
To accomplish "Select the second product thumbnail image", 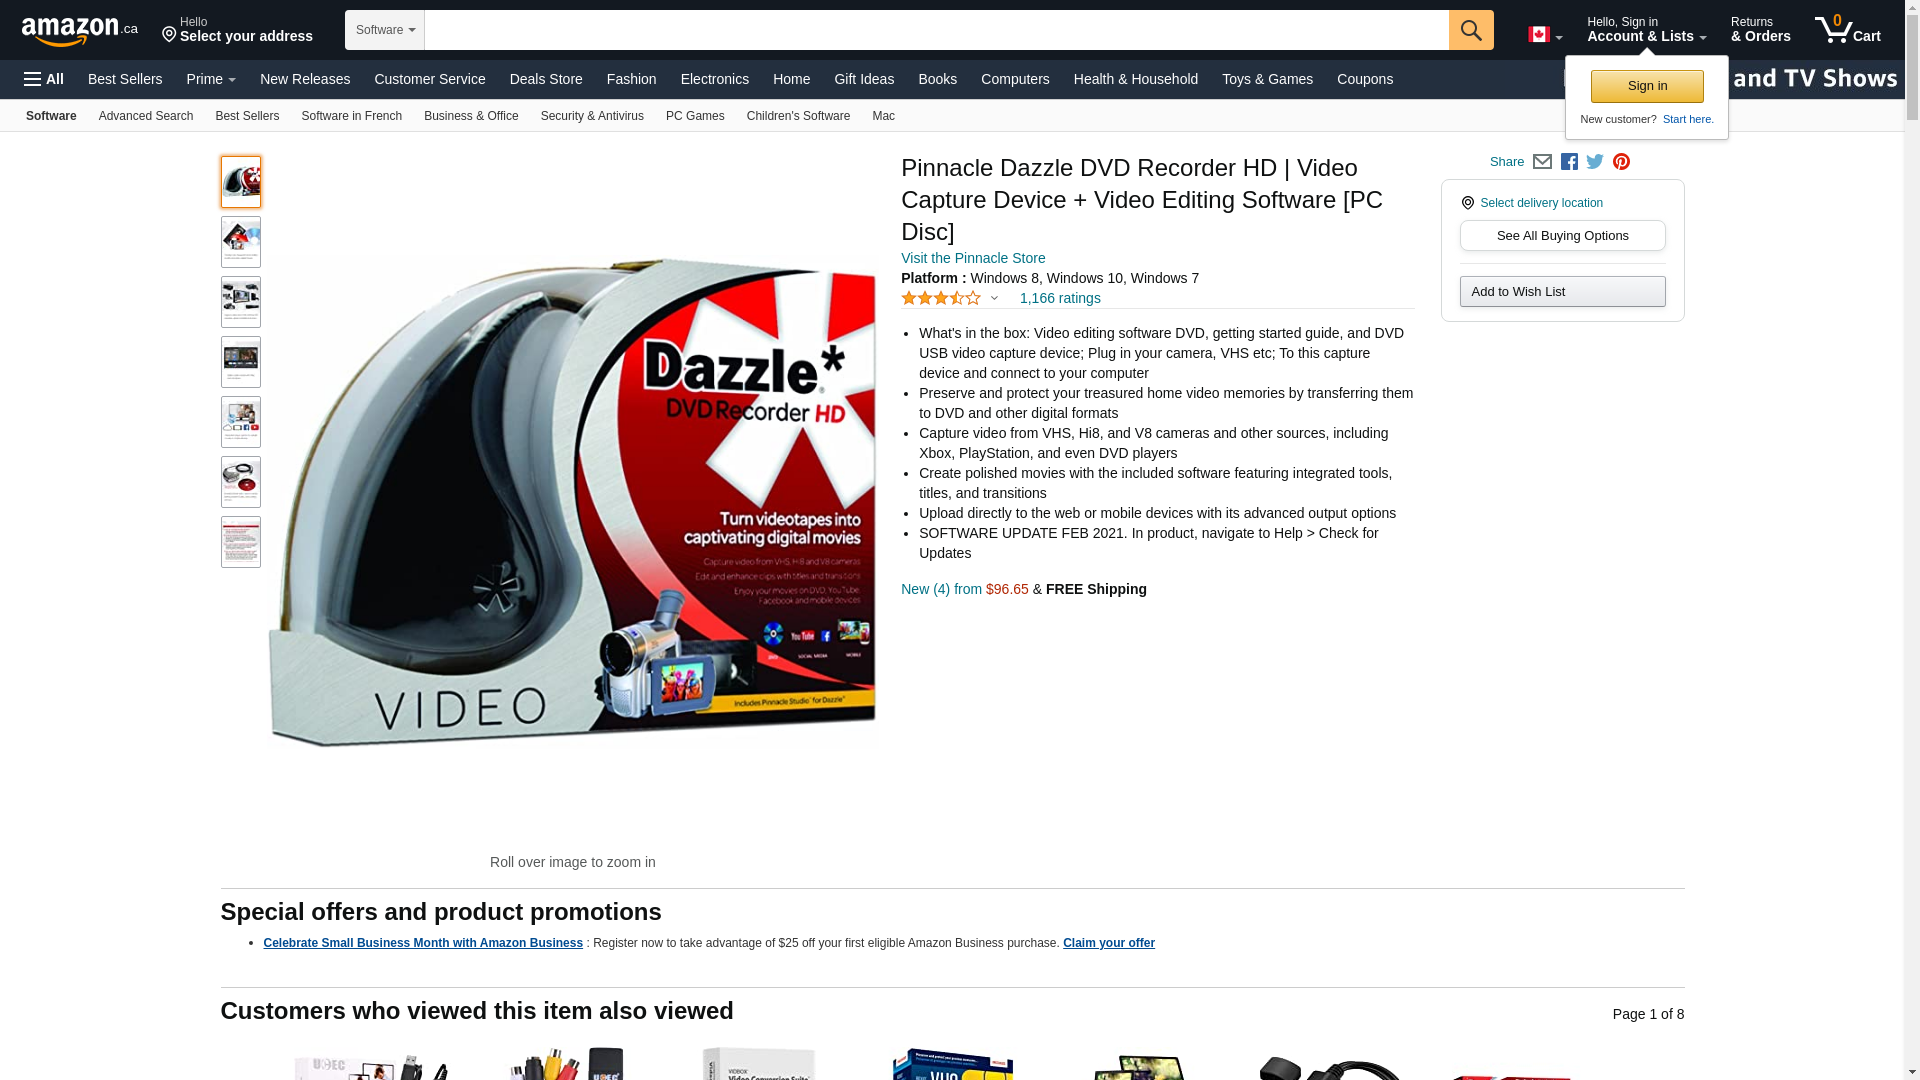I will [241, 242].
